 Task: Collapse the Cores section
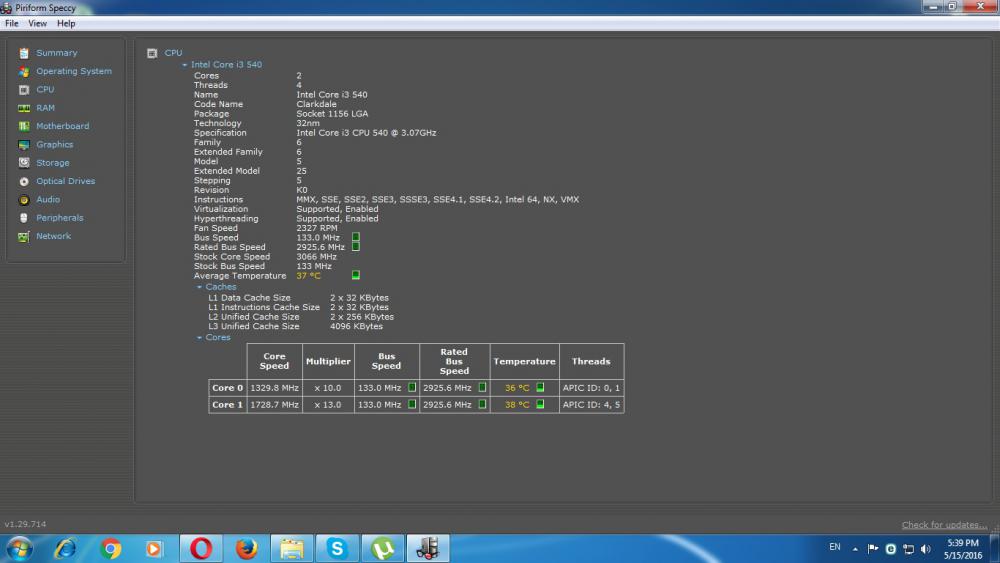point(200,338)
